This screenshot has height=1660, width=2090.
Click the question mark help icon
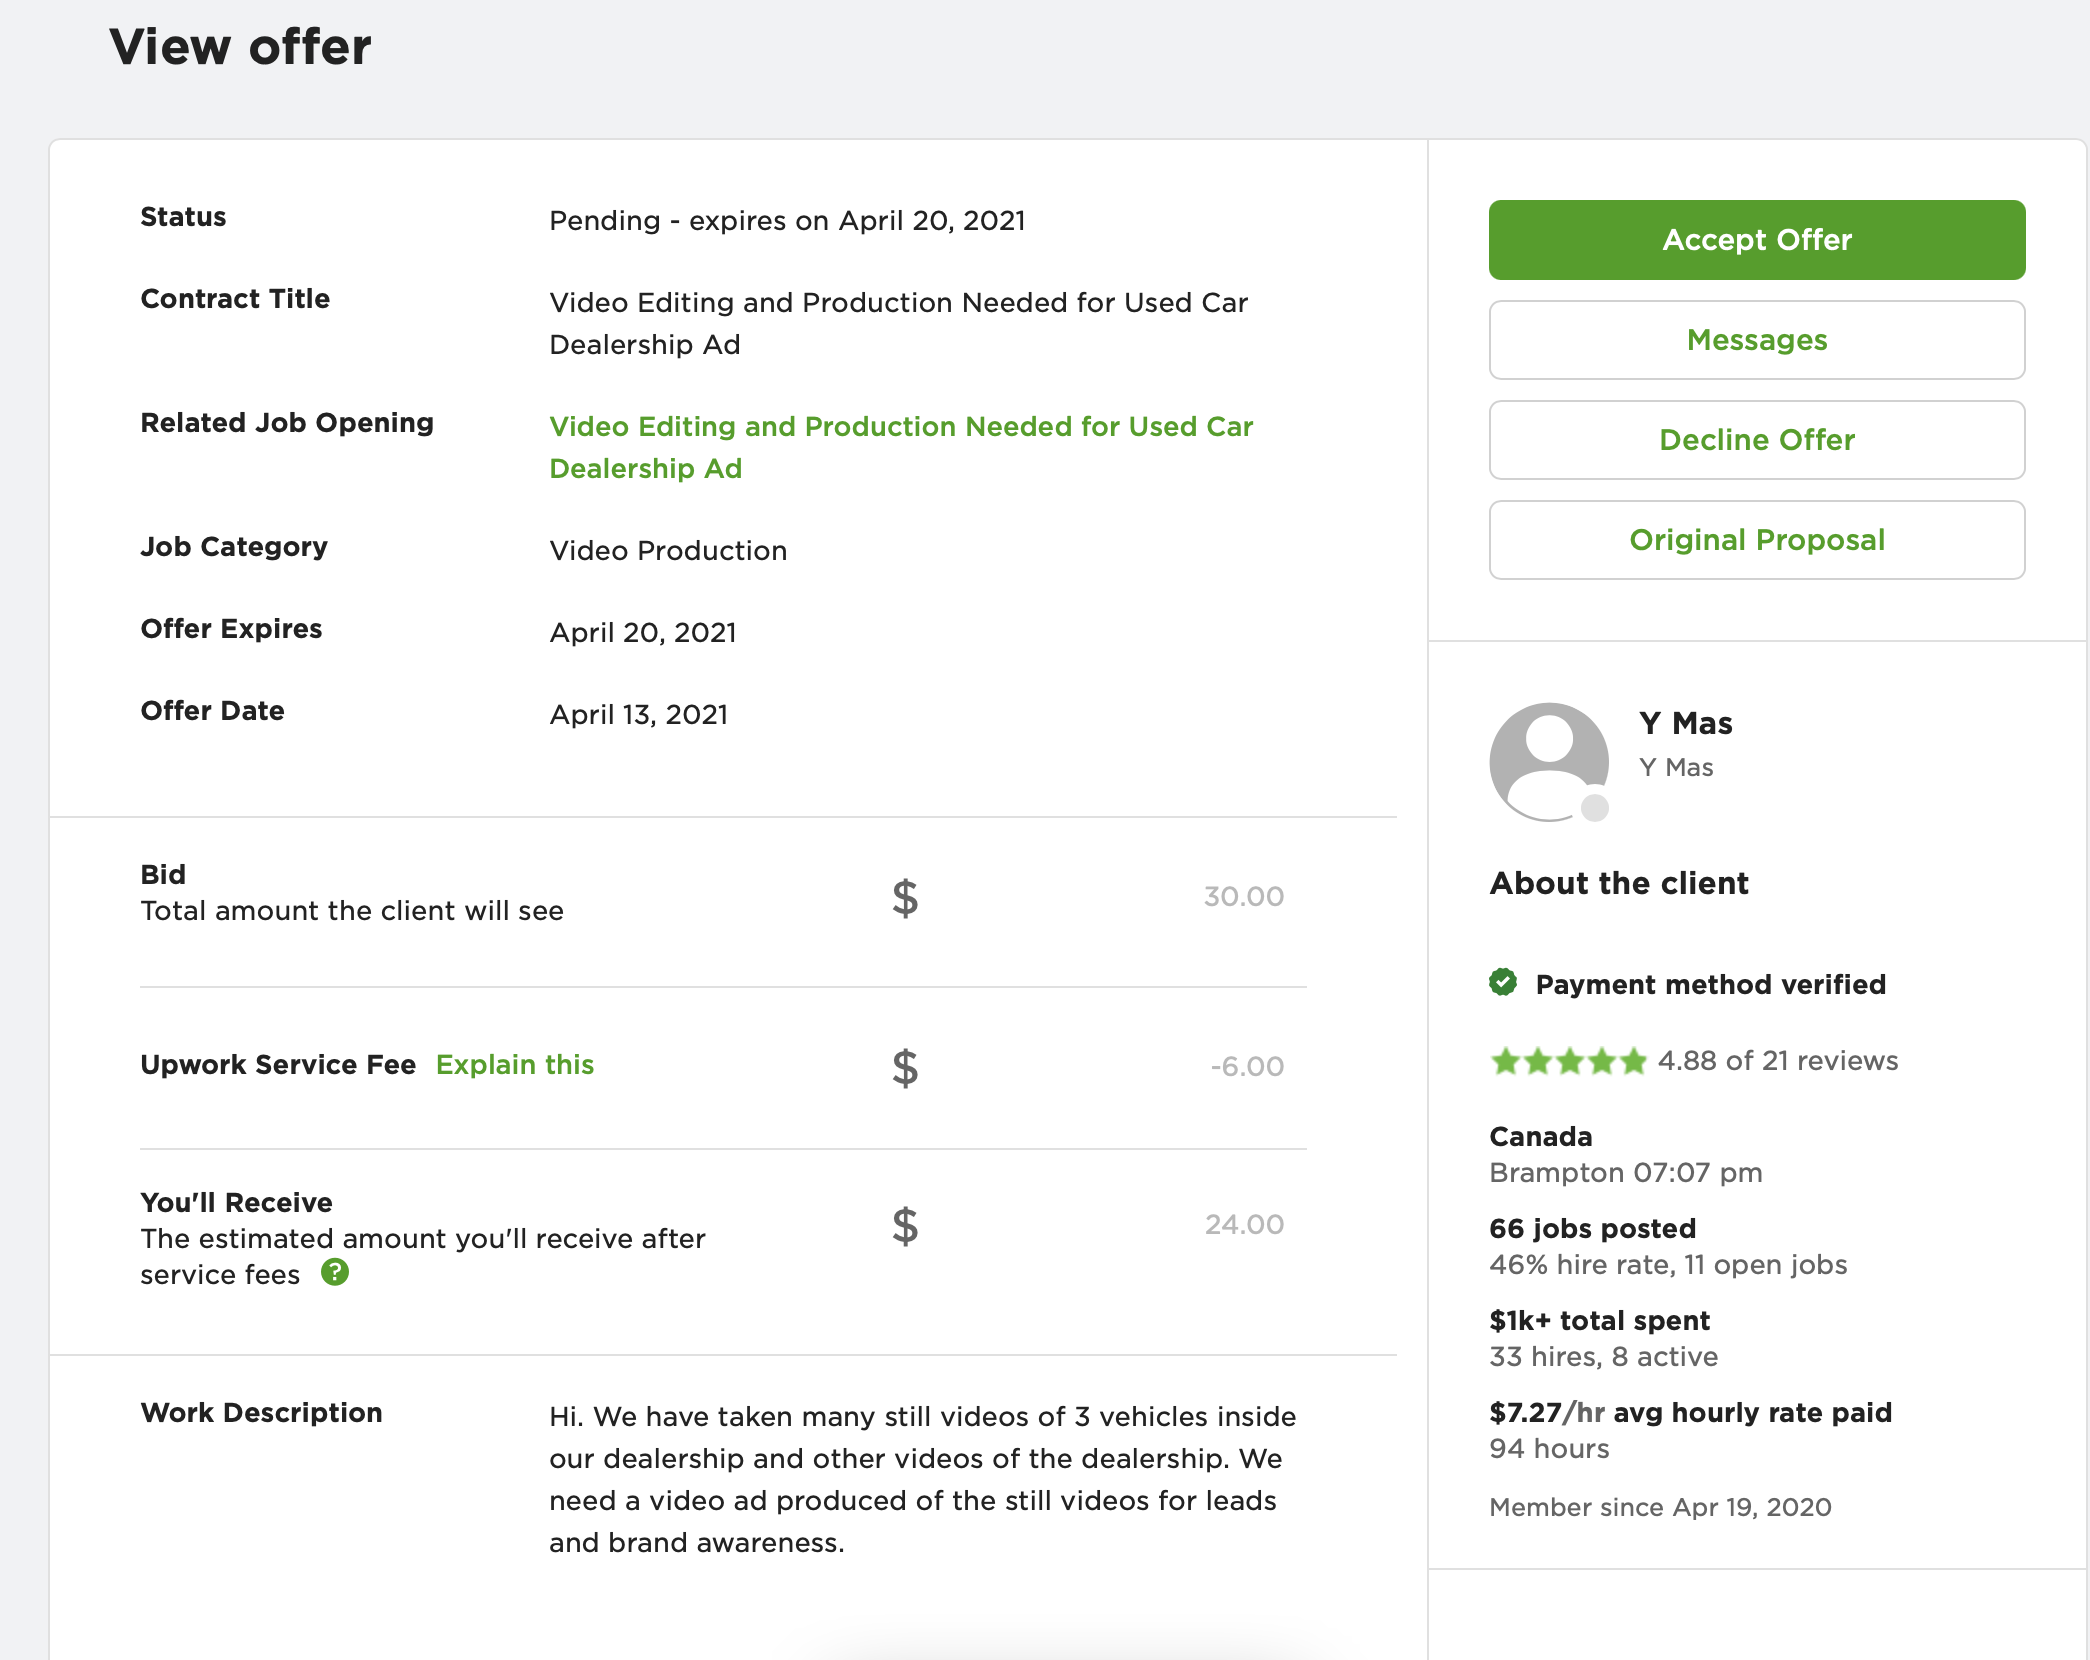pos(335,1272)
